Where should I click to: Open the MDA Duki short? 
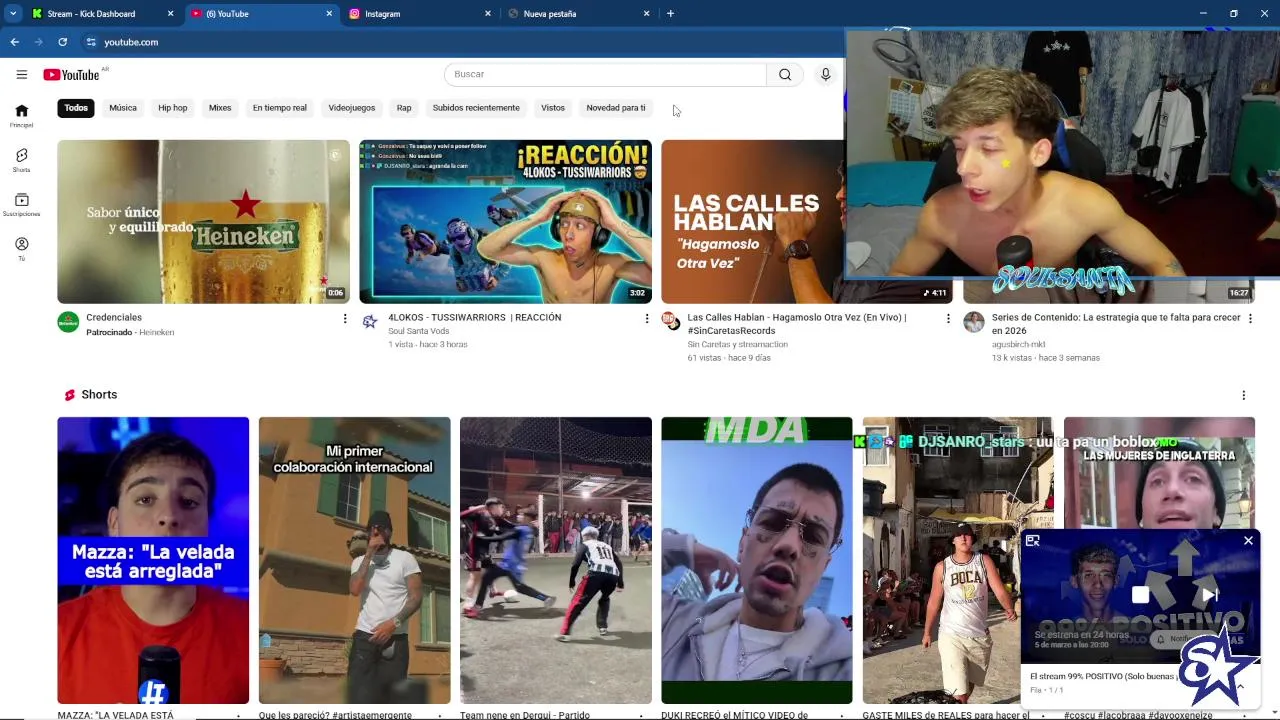[x=757, y=560]
